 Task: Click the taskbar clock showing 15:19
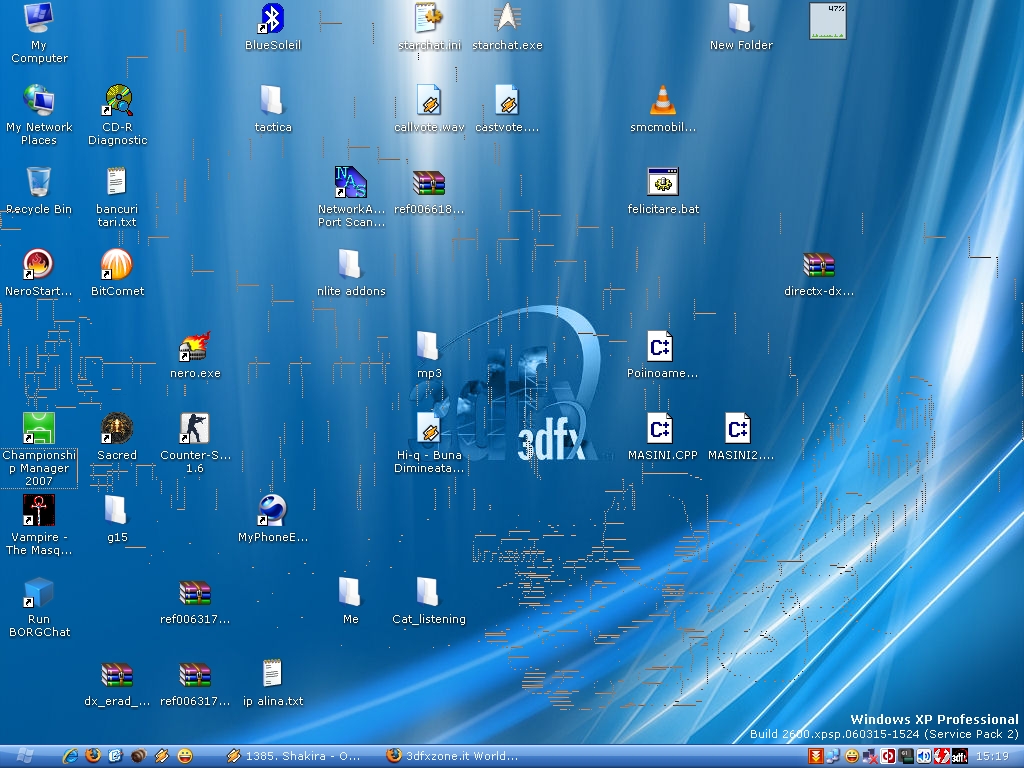pos(993,756)
